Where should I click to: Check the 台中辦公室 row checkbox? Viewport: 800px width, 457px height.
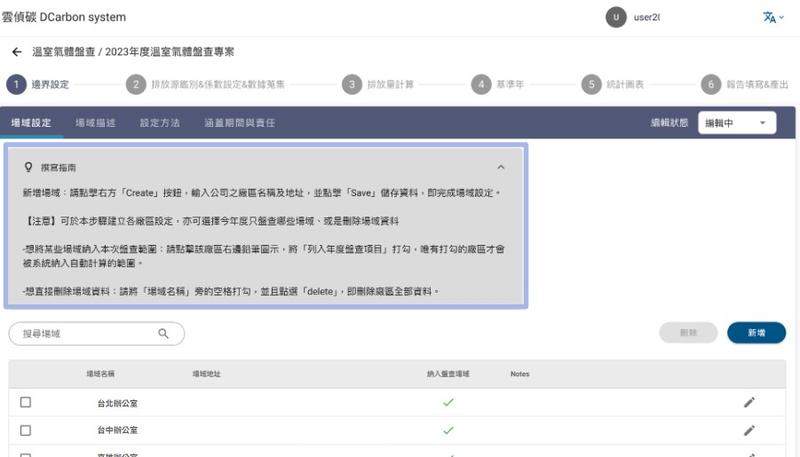26,430
